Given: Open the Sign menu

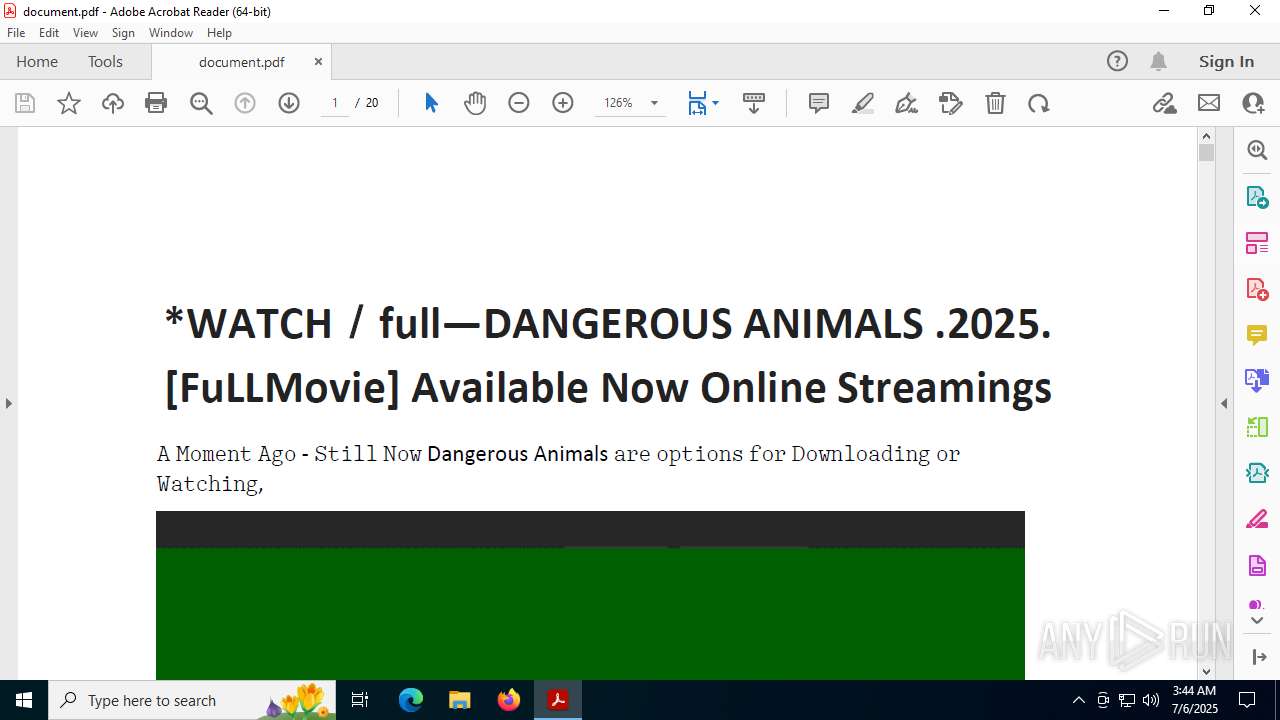Looking at the screenshot, I should 123,33.
